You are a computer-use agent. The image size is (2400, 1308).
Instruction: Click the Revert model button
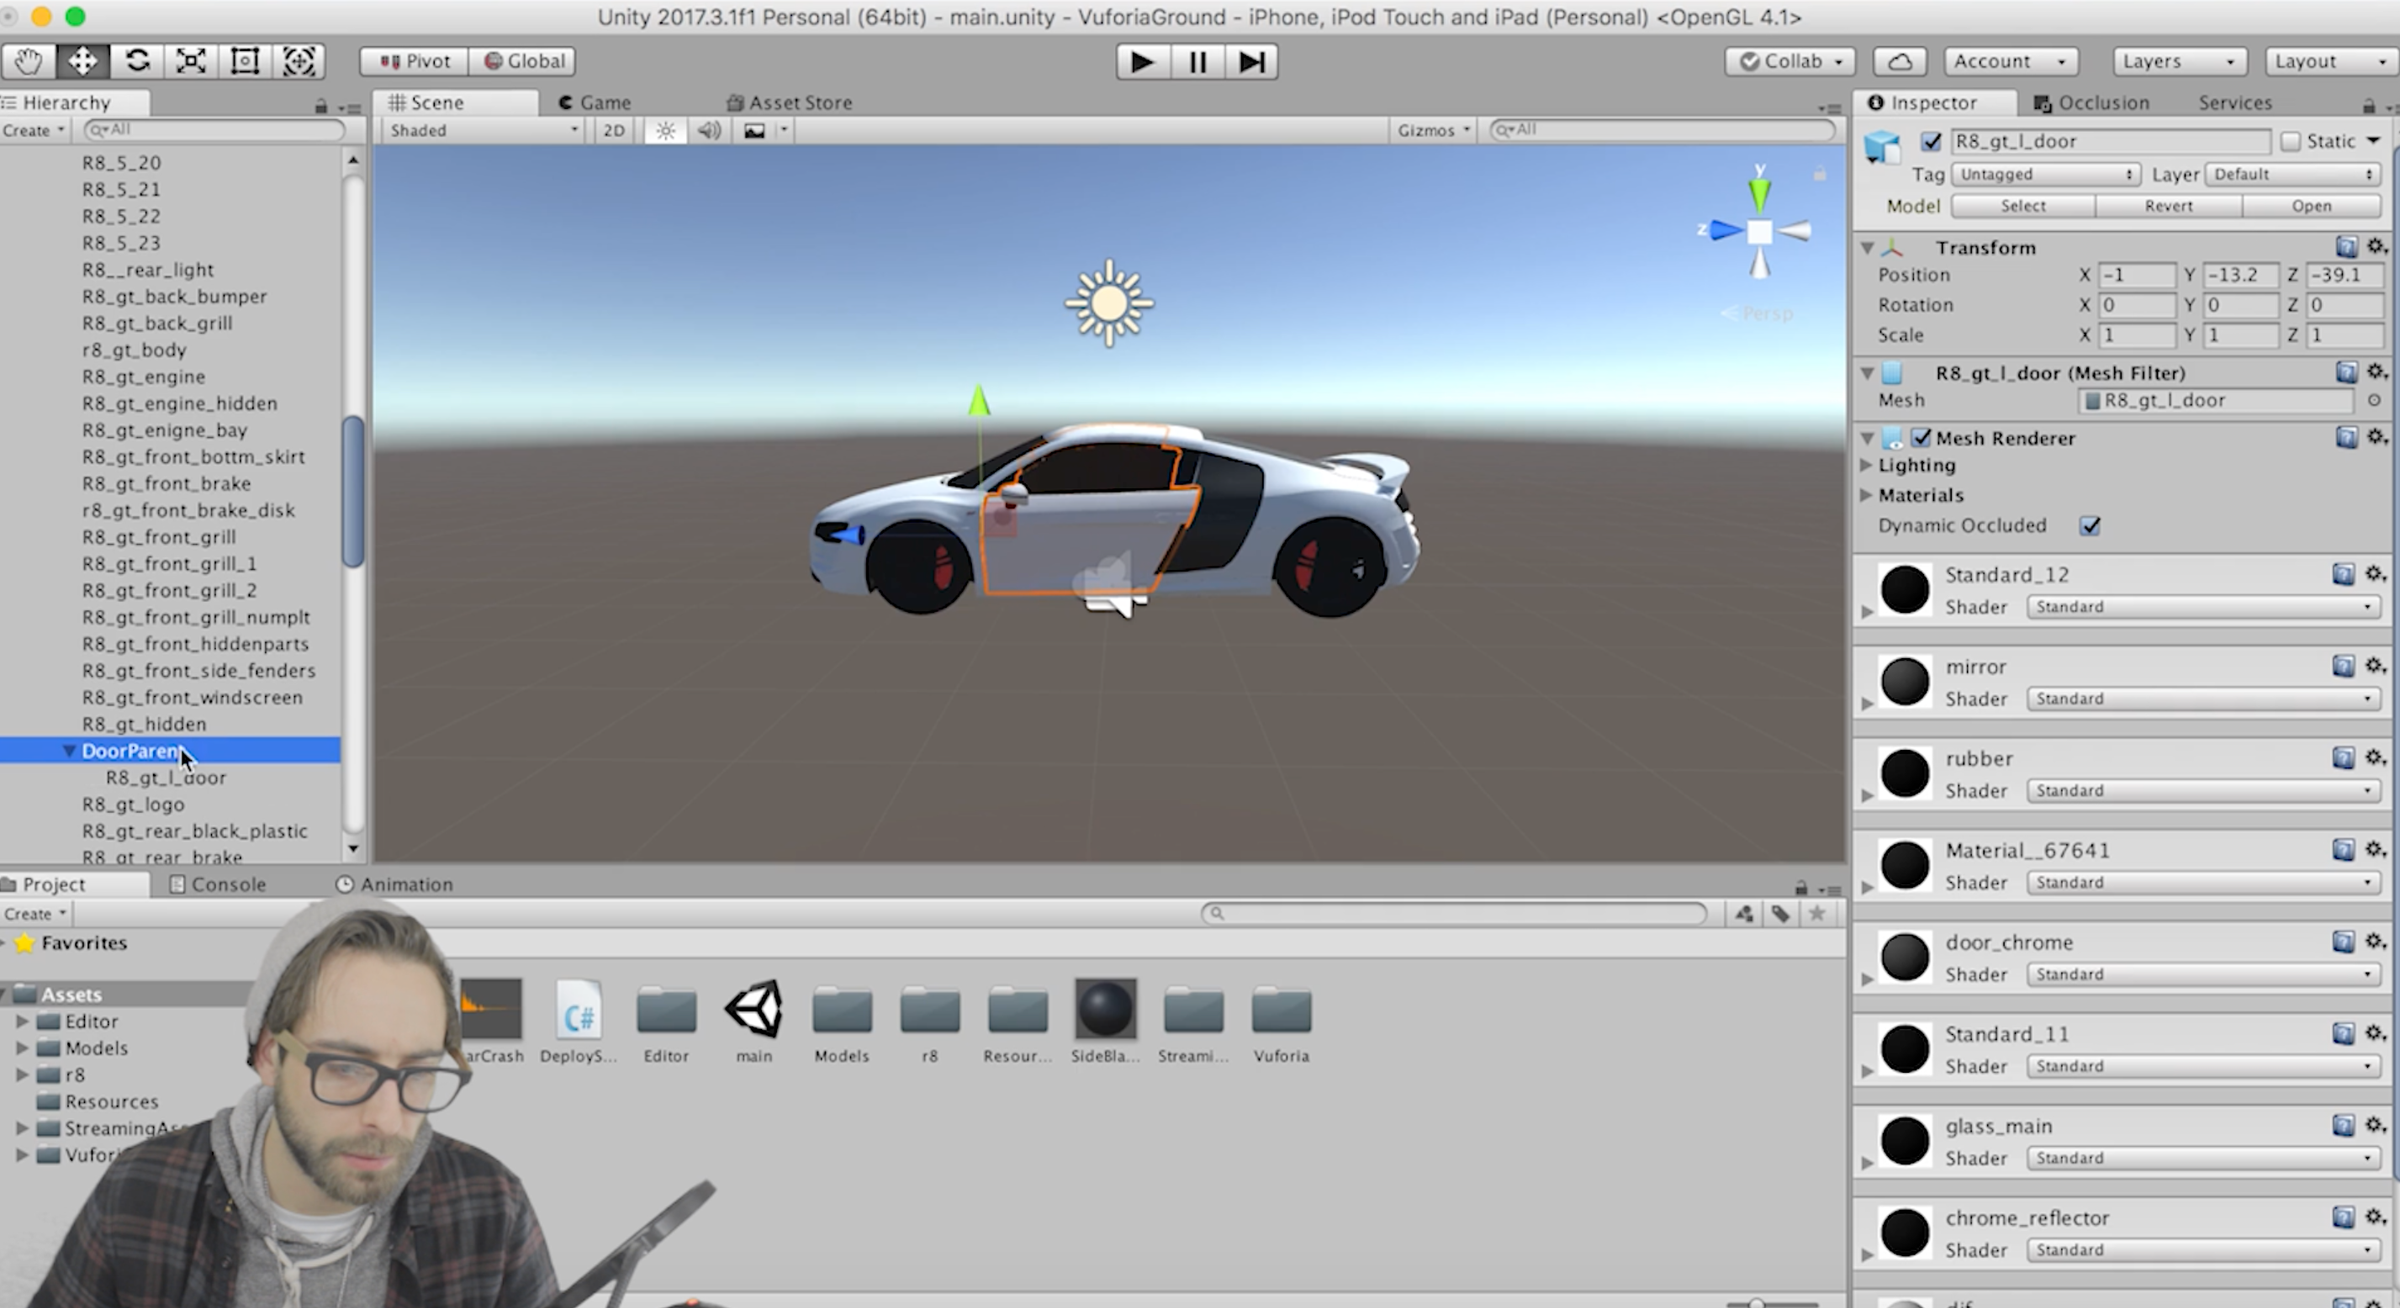coord(2168,206)
